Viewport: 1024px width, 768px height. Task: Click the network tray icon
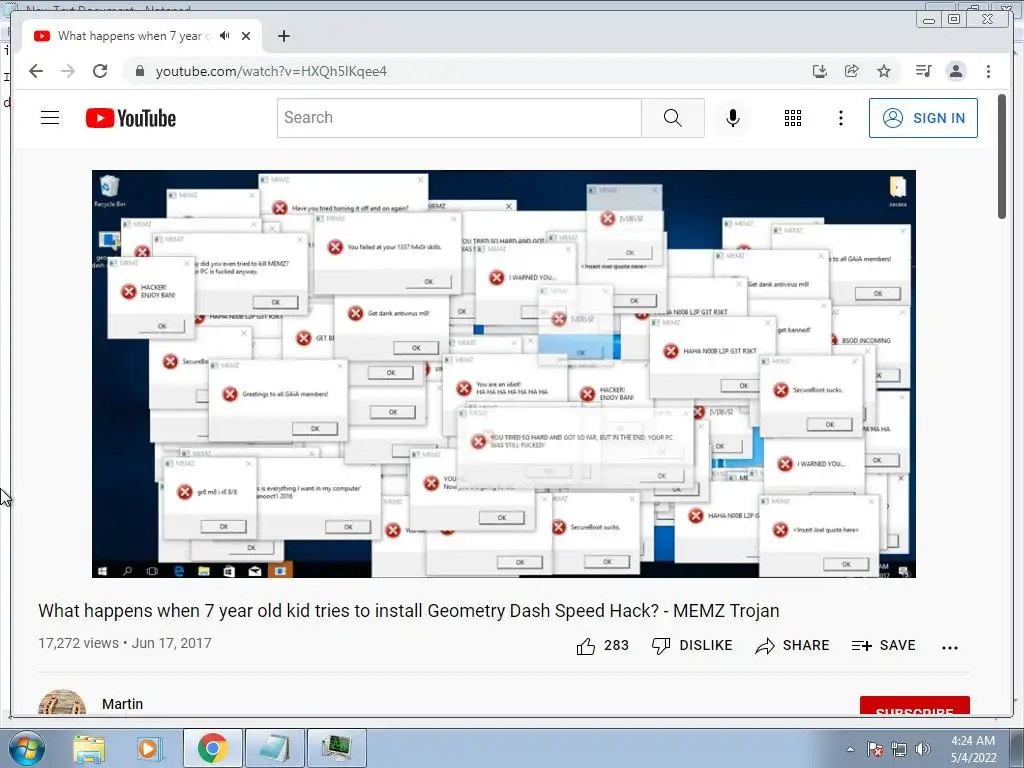tap(899, 749)
